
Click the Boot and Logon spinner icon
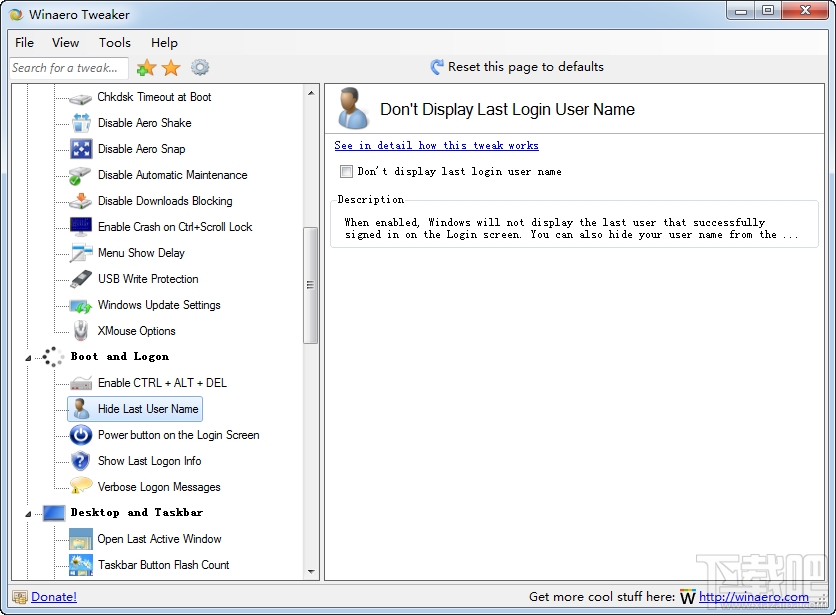click(x=53, y=357)
